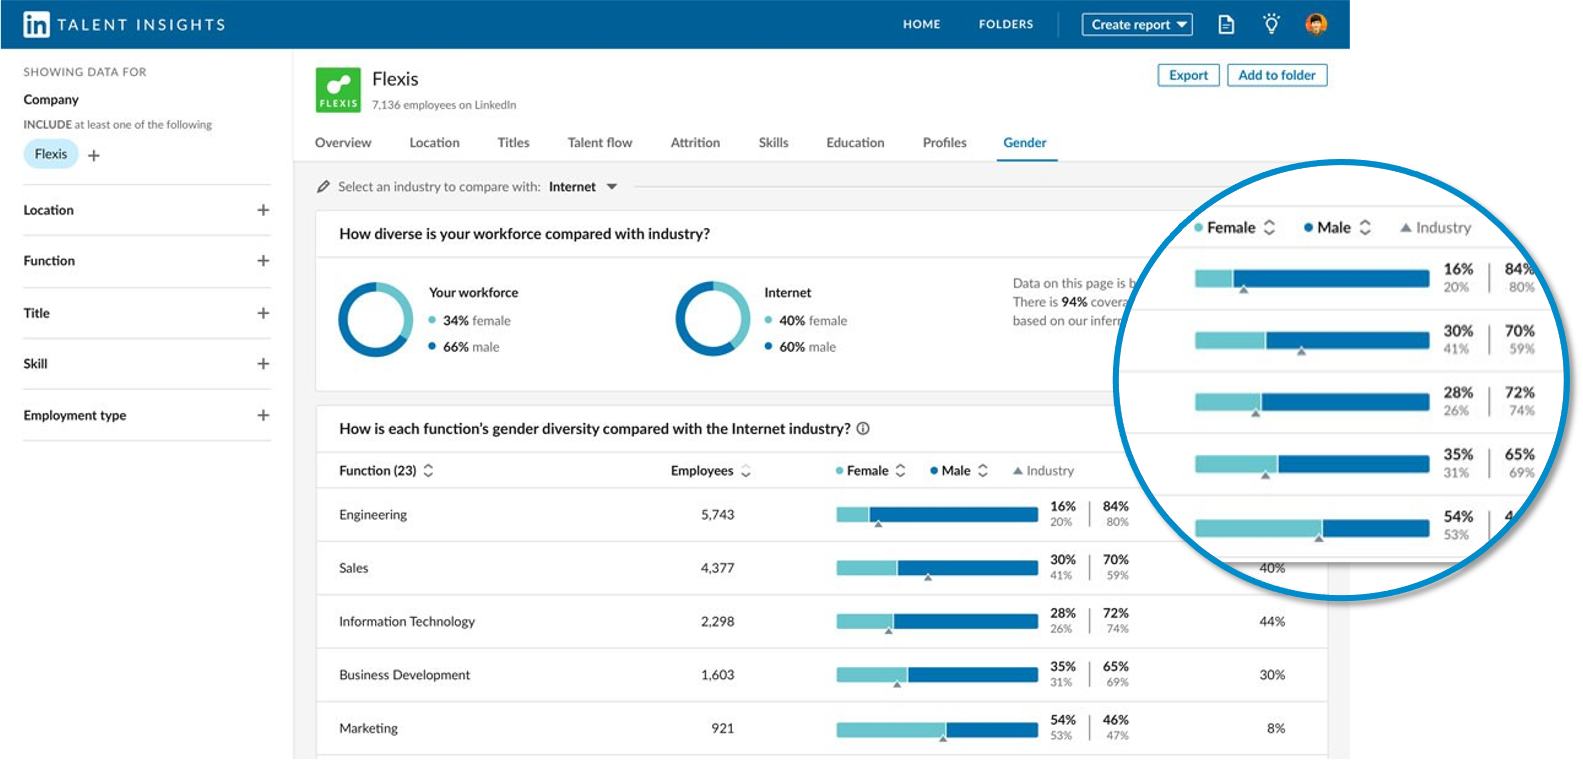
Task: Expand the Function filter
Action: point(263,260)
